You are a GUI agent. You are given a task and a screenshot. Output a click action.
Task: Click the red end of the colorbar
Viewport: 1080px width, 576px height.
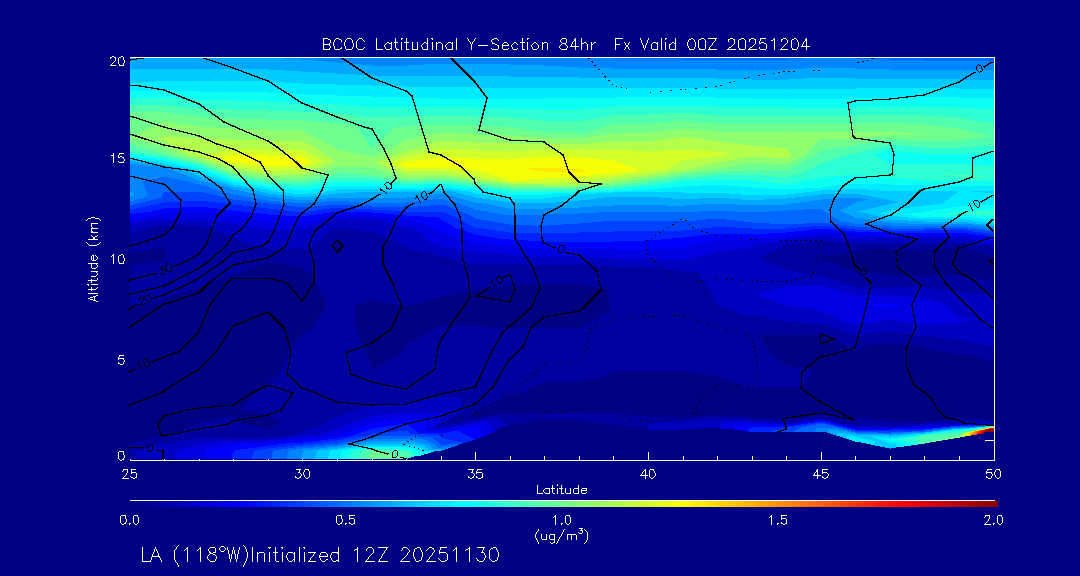tap(990, 502)
